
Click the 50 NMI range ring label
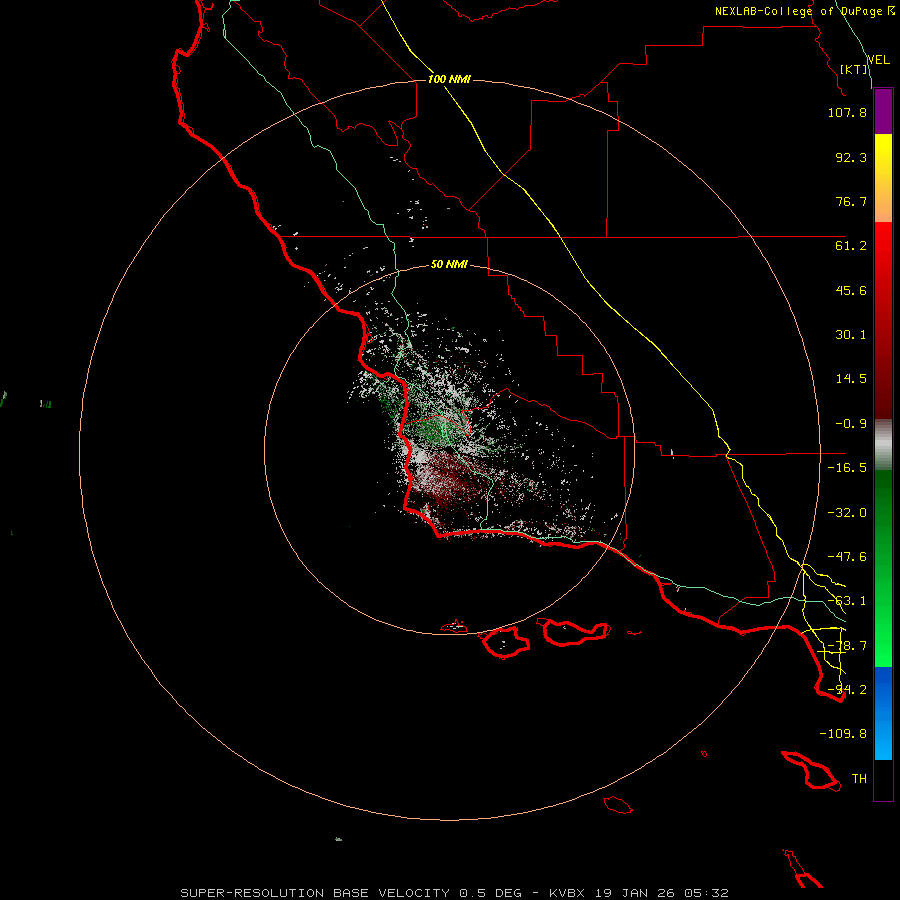(x=449, y=264)
